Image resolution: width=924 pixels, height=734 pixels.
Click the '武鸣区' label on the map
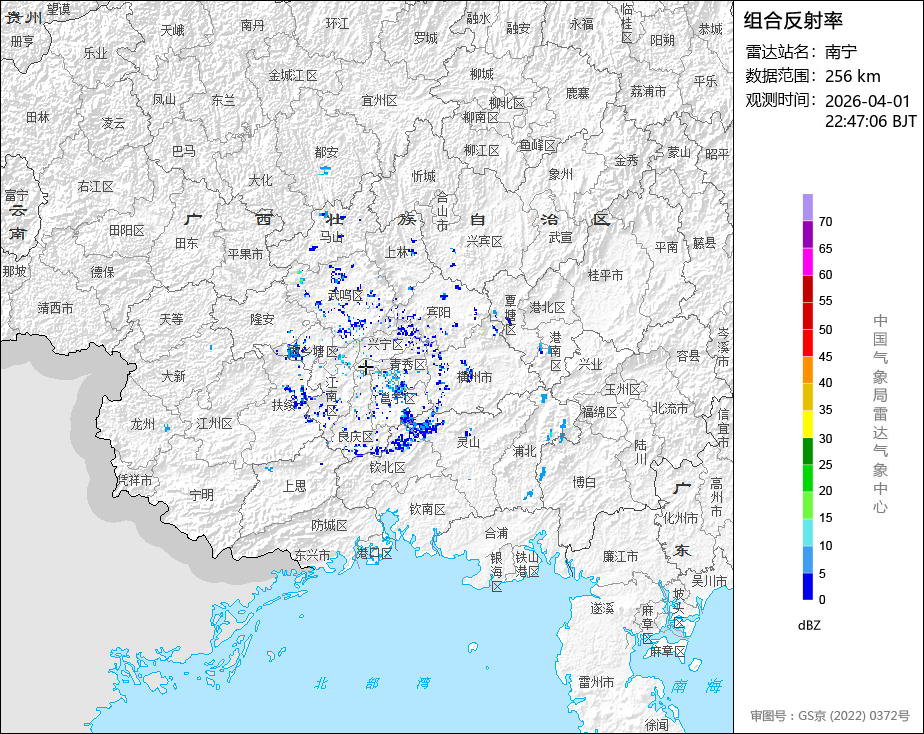[345, 295]
